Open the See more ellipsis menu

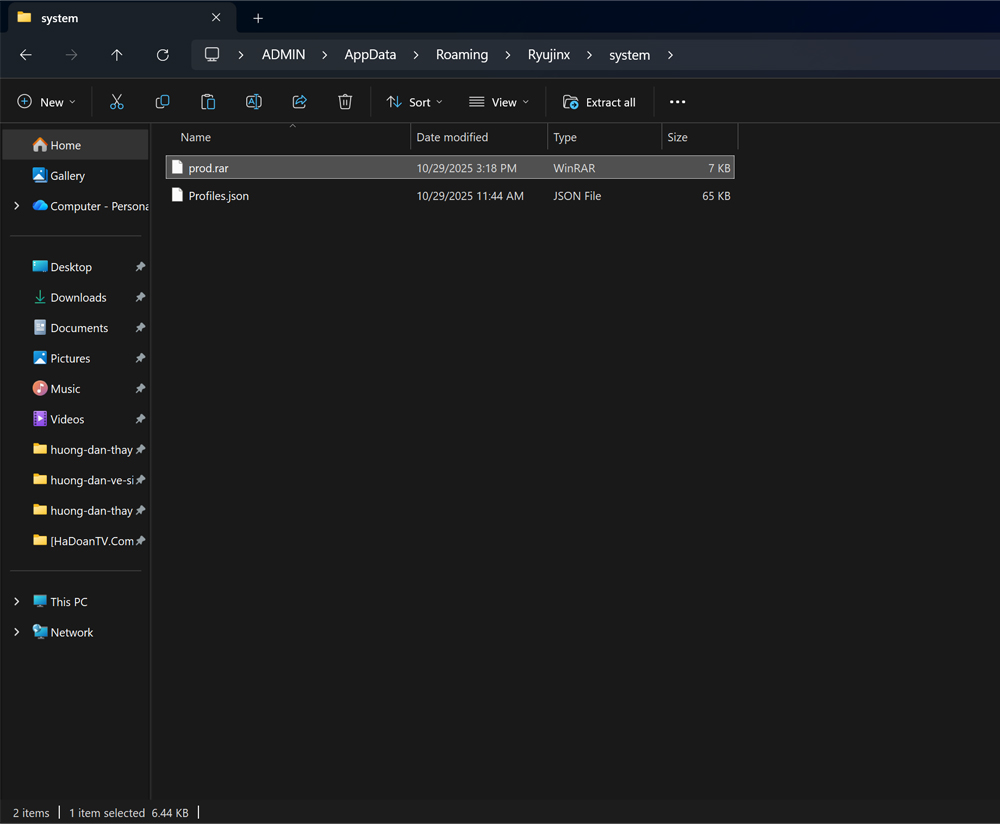pos(678,102)
